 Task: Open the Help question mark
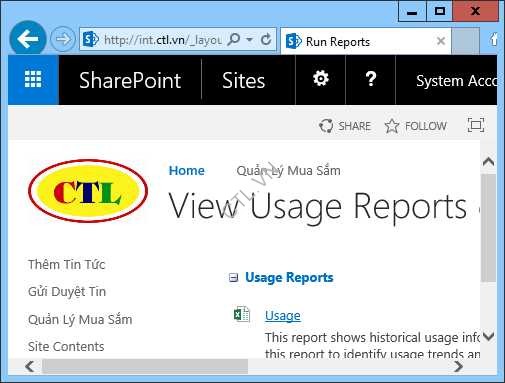(371, 79)
